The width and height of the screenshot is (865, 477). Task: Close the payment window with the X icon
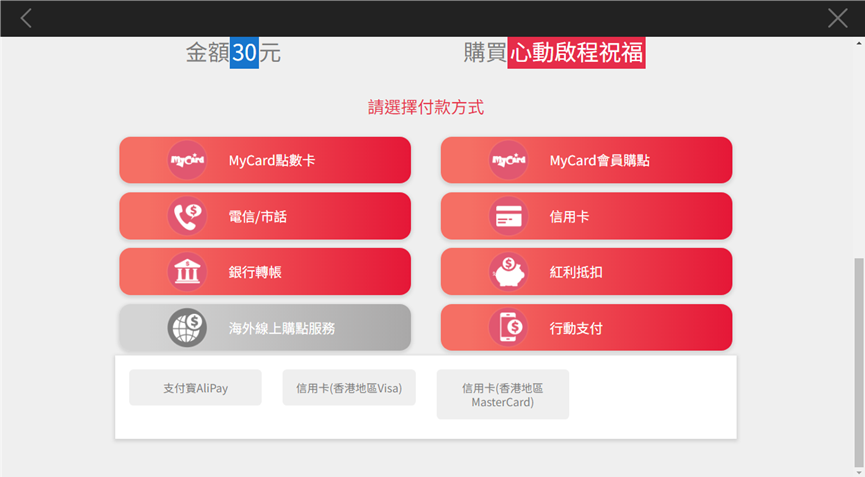pos(837,18)
